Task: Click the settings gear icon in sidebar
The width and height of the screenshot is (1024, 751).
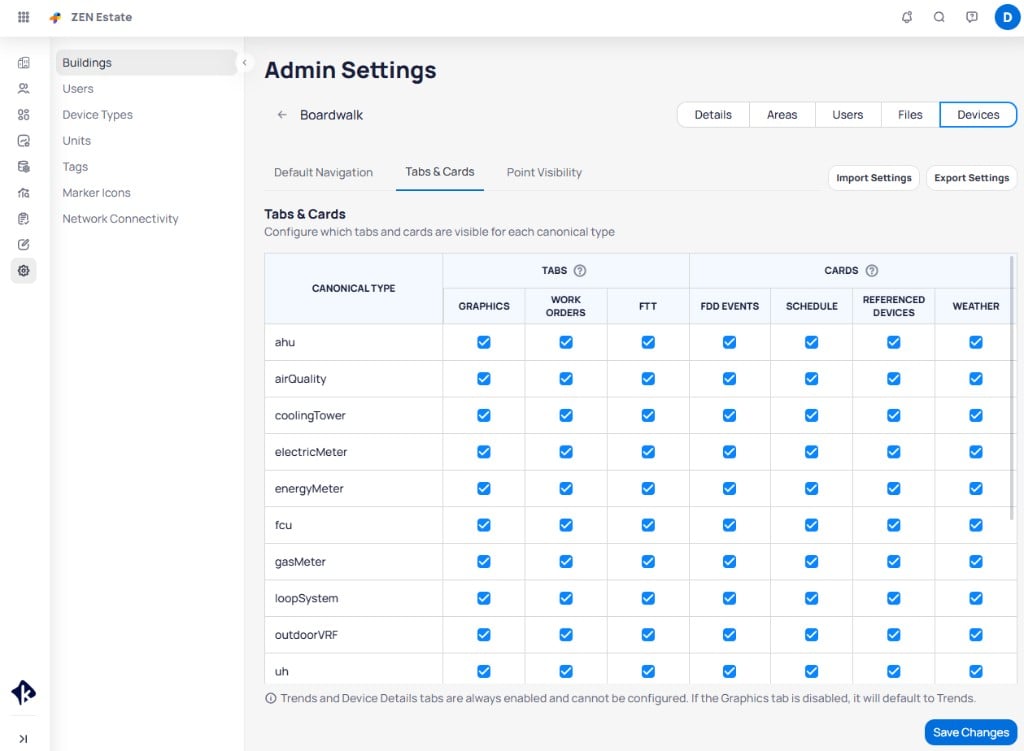Action: pyautogui.click(x=24, y=270)
